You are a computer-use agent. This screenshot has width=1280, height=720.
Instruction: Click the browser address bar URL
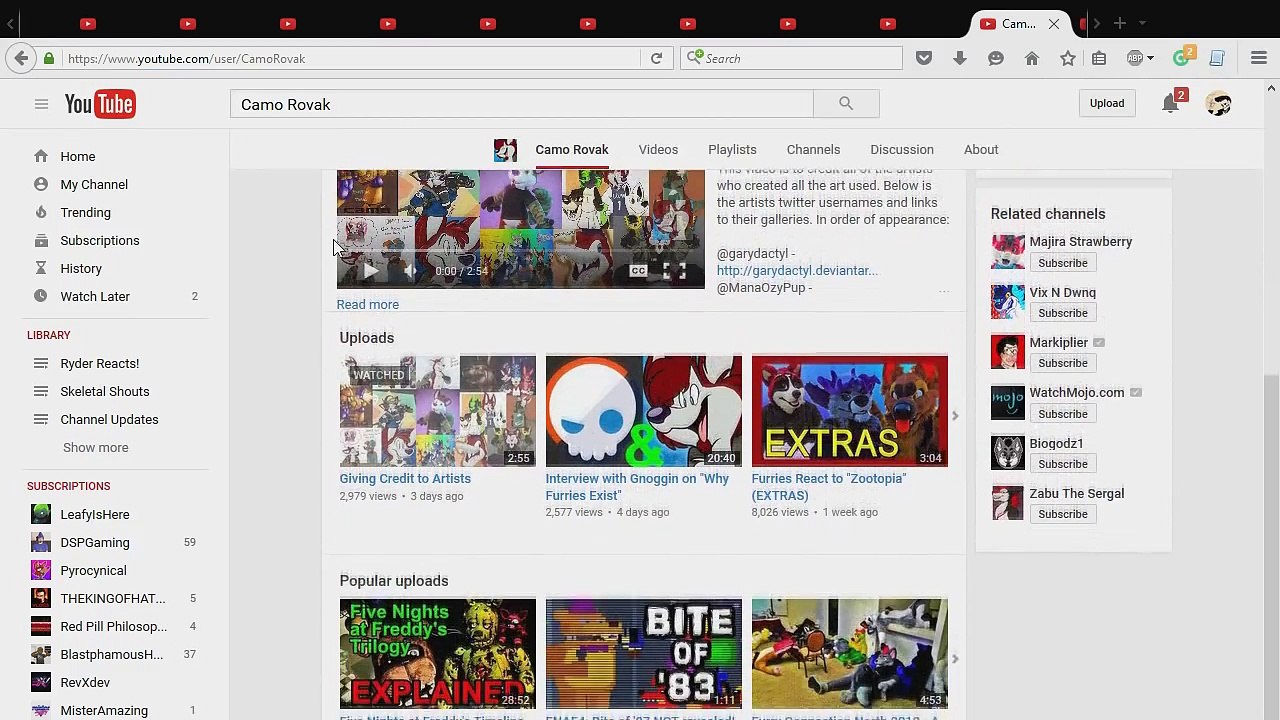(186, 59)
